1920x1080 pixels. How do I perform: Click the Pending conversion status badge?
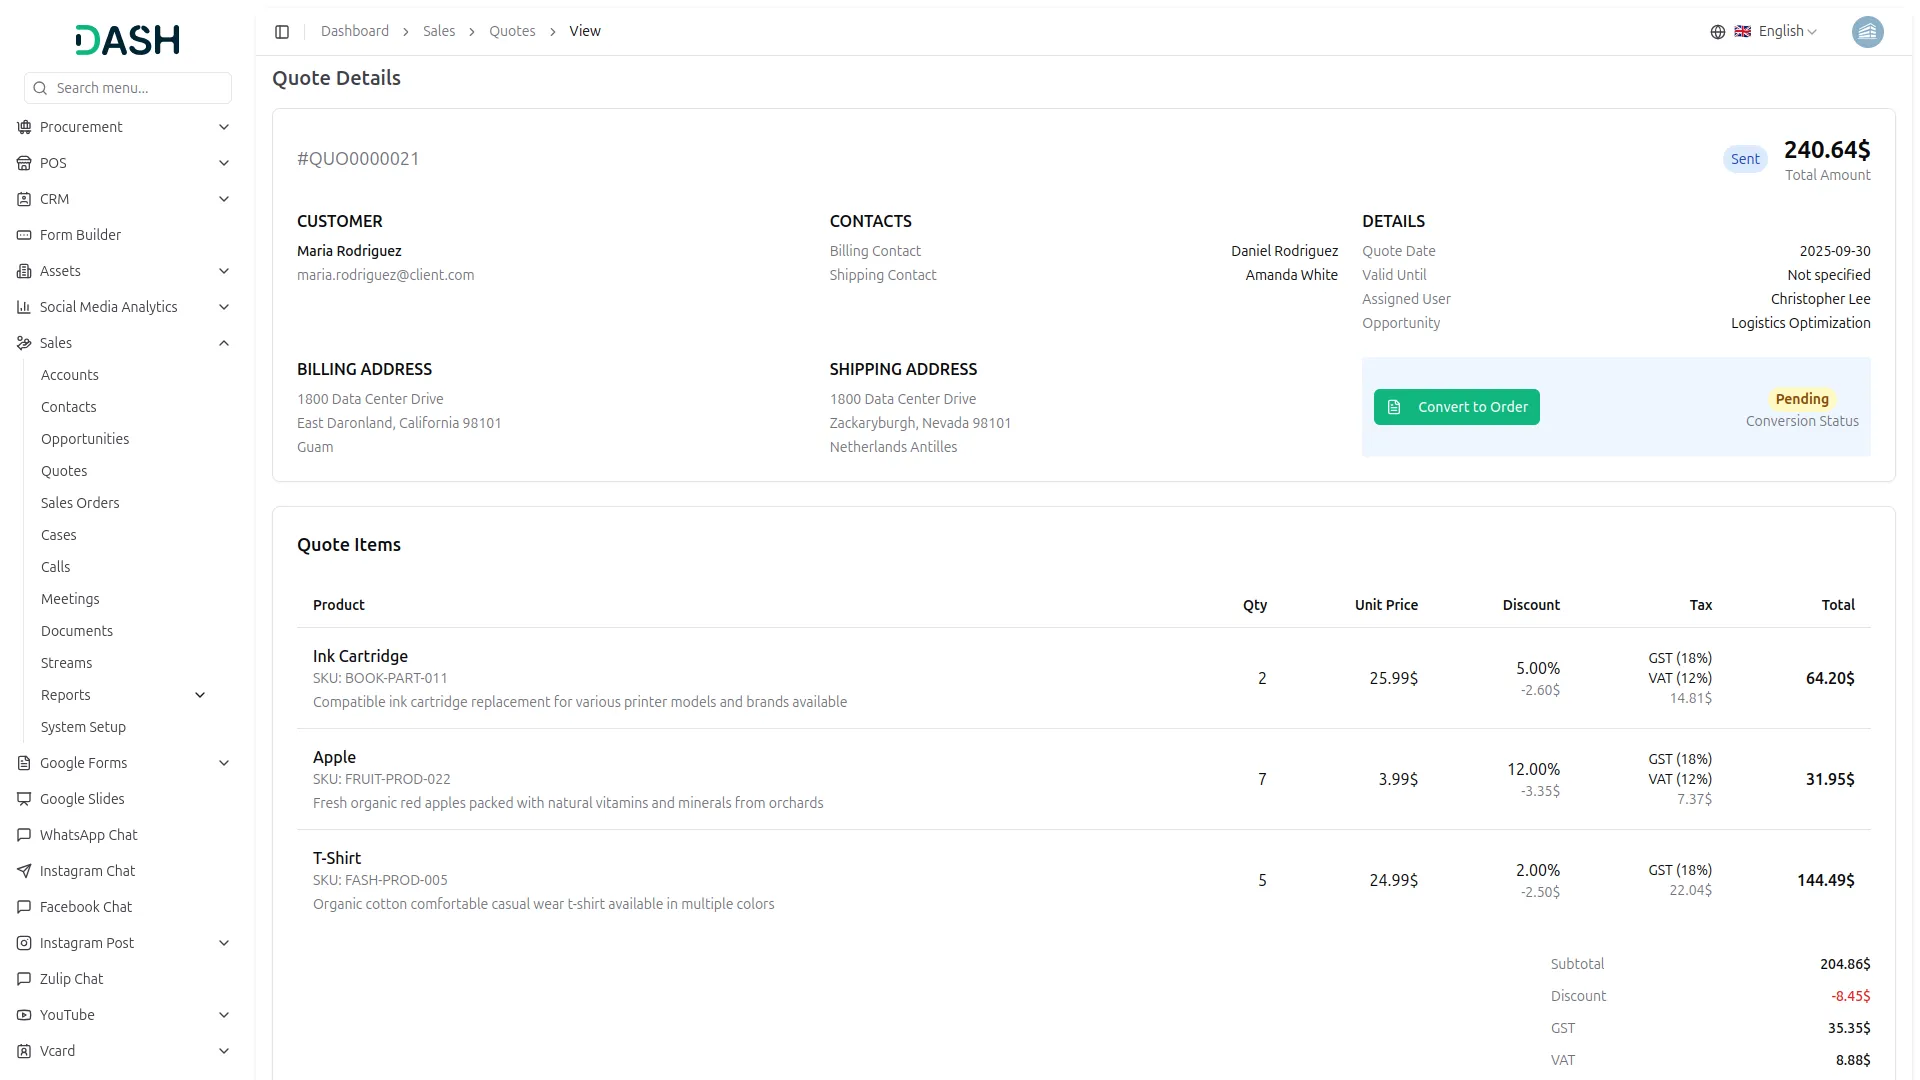[x=1802, y=399]
